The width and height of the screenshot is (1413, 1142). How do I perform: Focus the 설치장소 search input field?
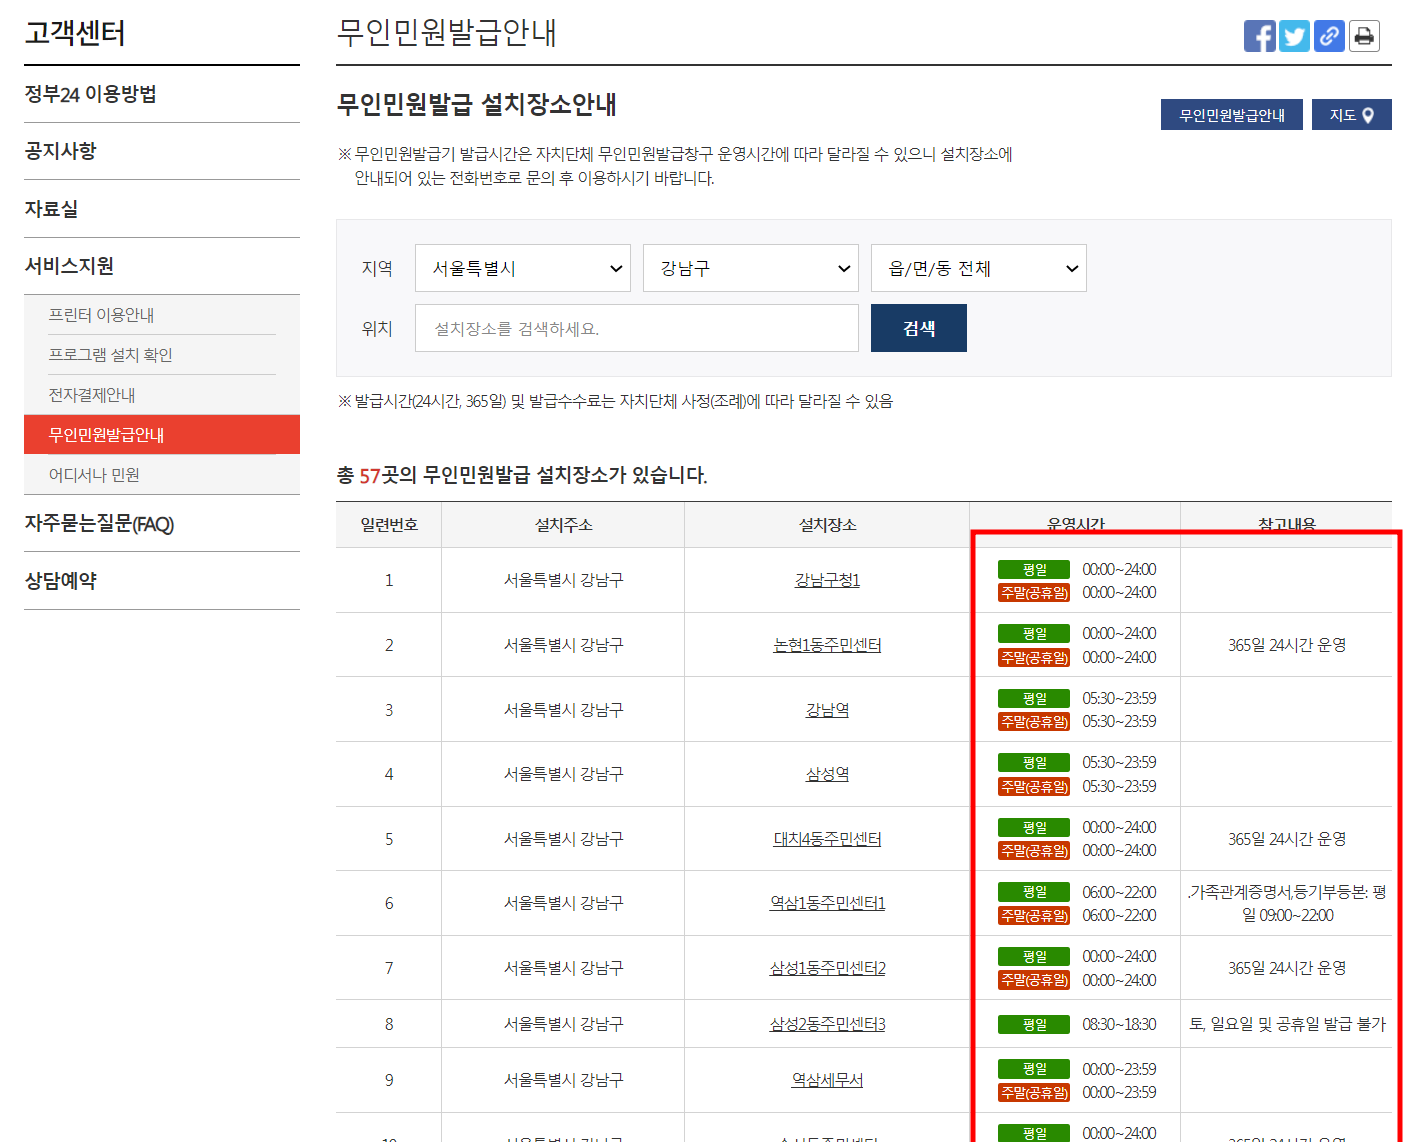pos(637,328)
